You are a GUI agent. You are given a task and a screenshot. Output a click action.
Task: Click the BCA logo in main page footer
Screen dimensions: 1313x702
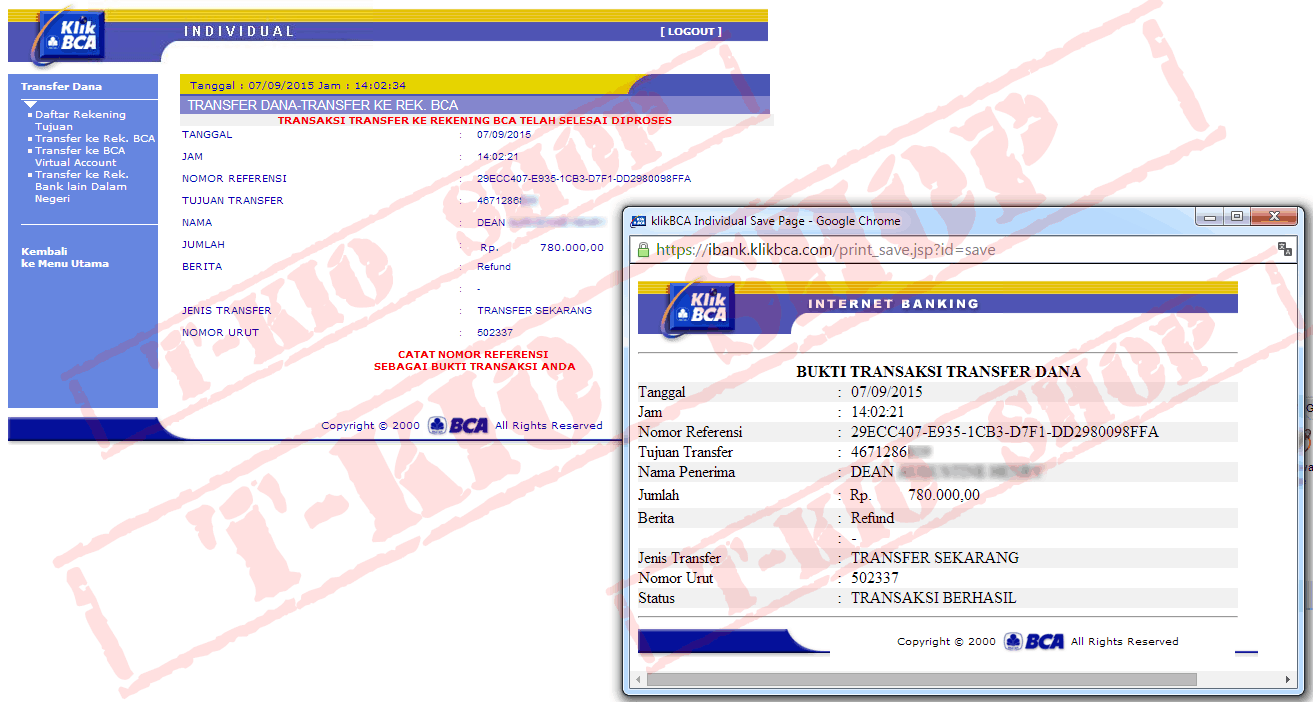pyautogui.click(x=459, y=425)
